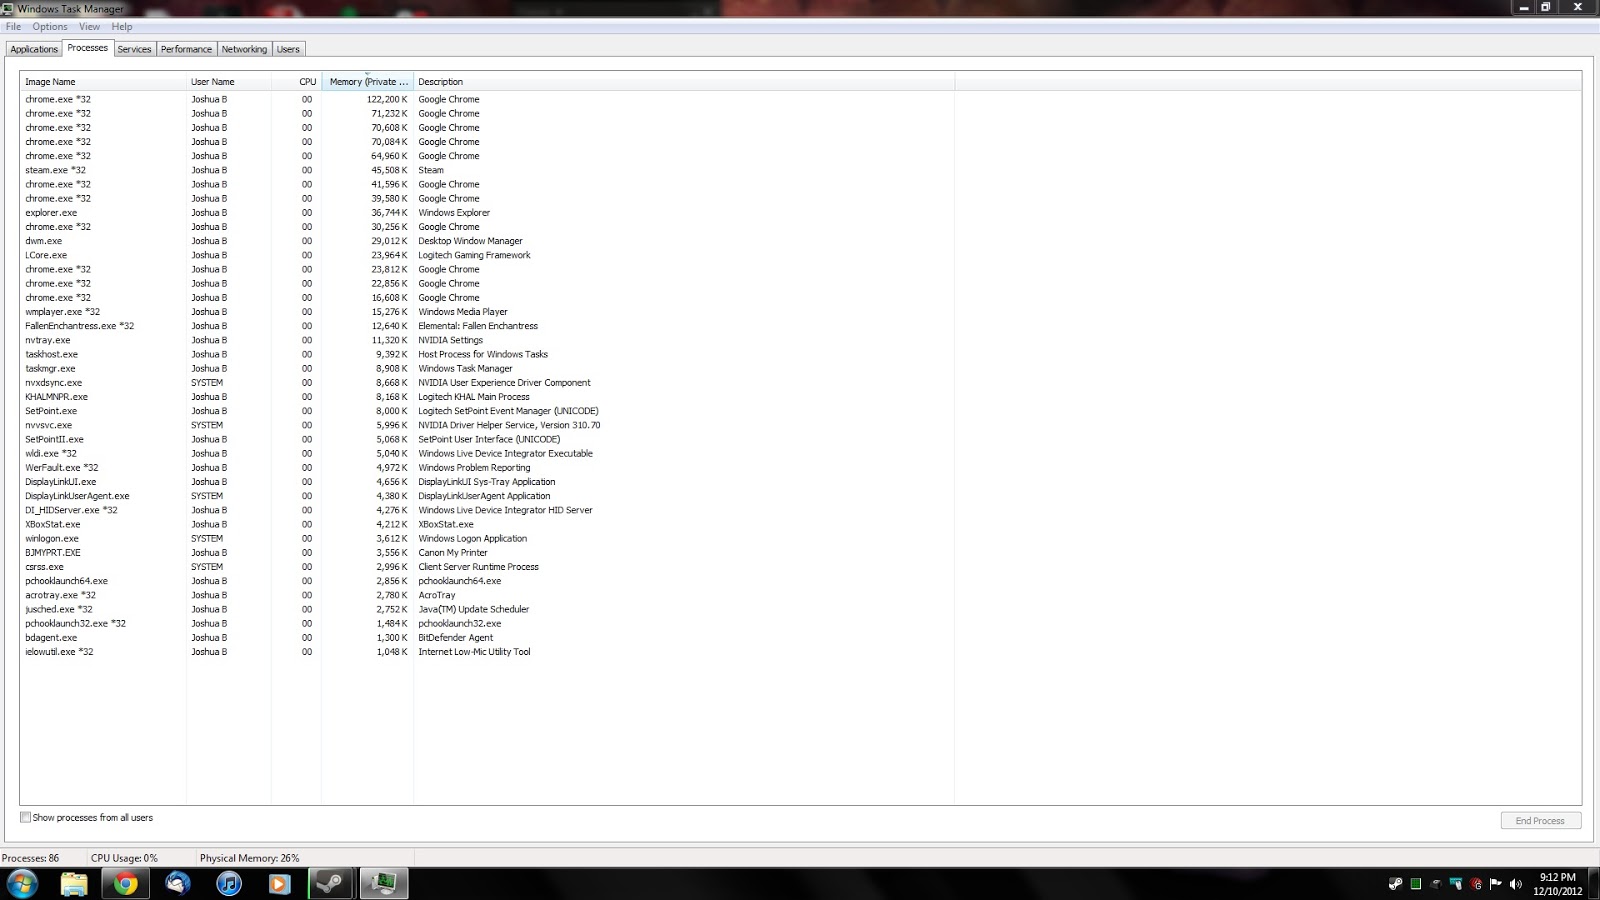Screen dimensions: 1600x900
Task: Select the BJMYPRT.EXE process
Action: pos(52,553)
